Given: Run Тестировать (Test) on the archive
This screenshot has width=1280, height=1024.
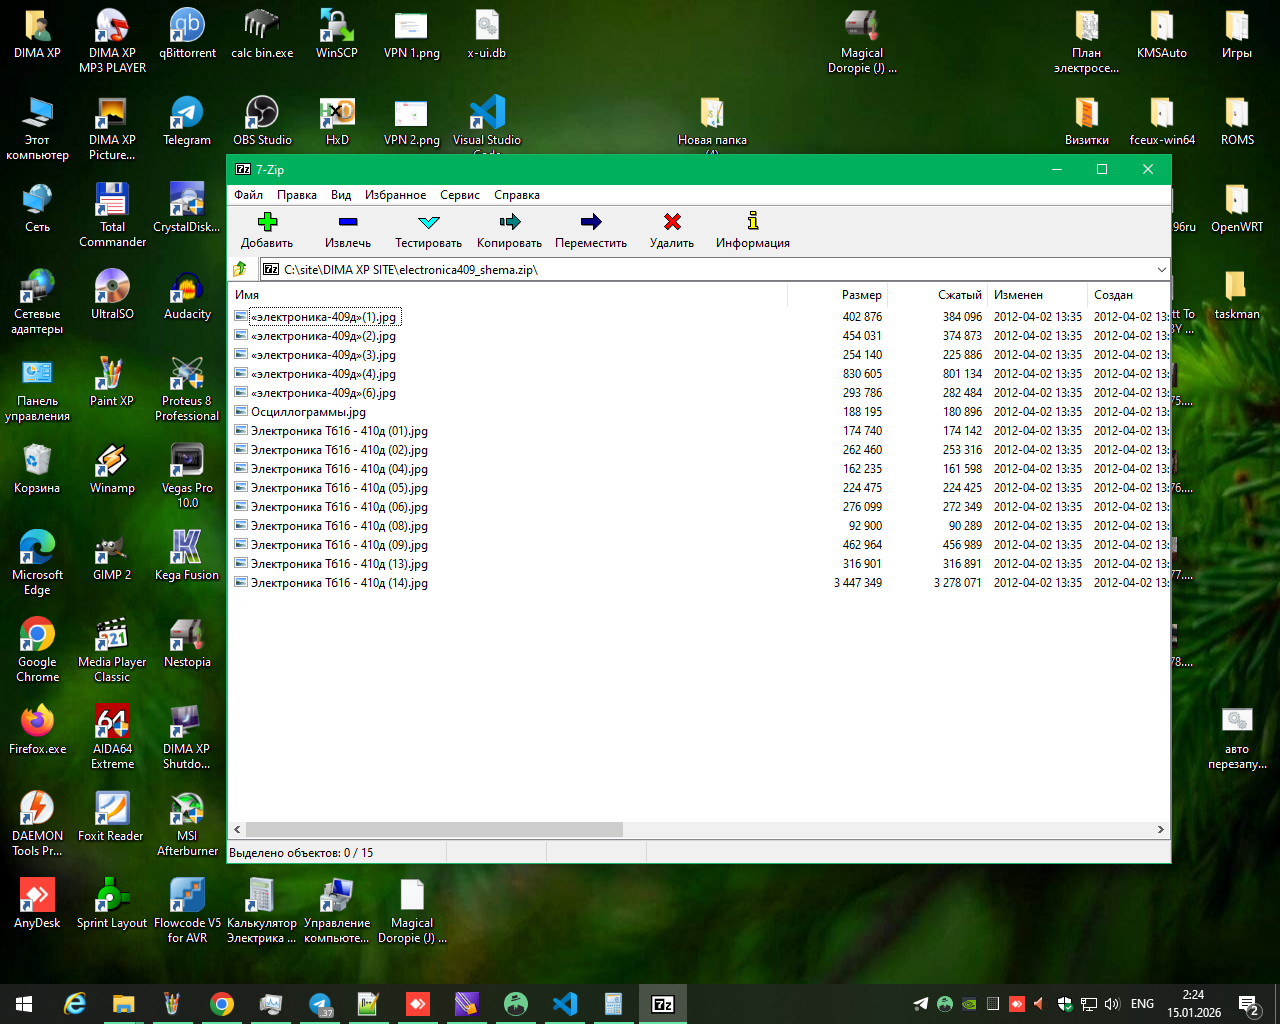Looking at the screenshot, I should pyautogui.click(x=428, y=222).
